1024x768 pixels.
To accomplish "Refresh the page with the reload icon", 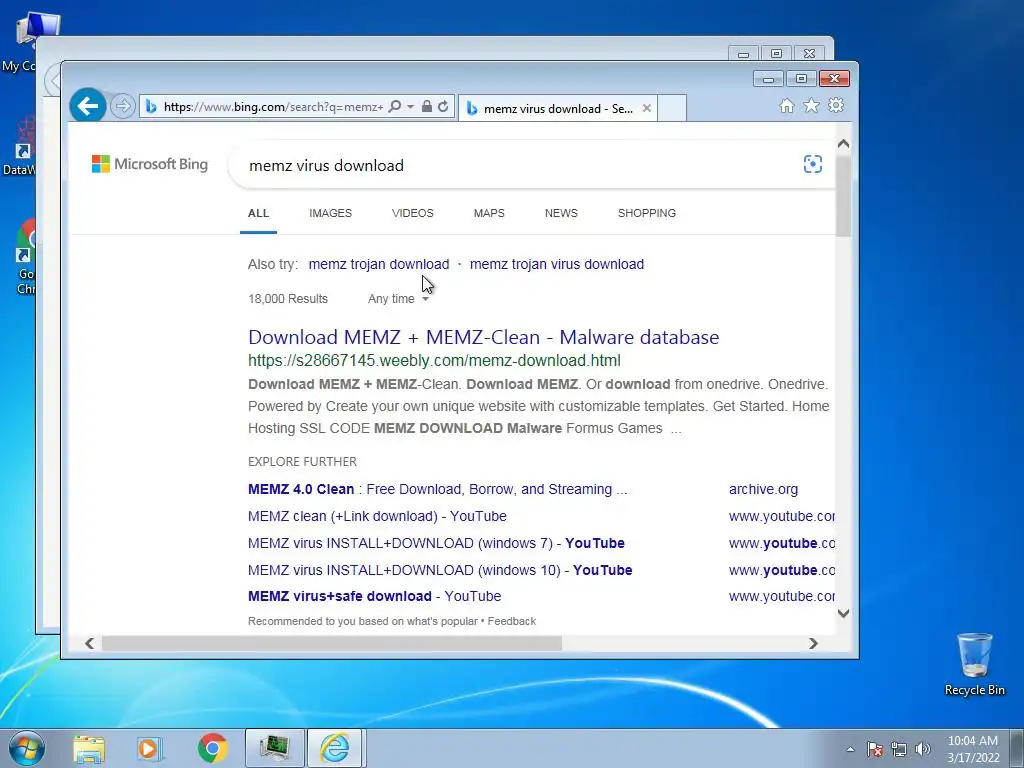I will pyautogui.click(x=443, y=106).
